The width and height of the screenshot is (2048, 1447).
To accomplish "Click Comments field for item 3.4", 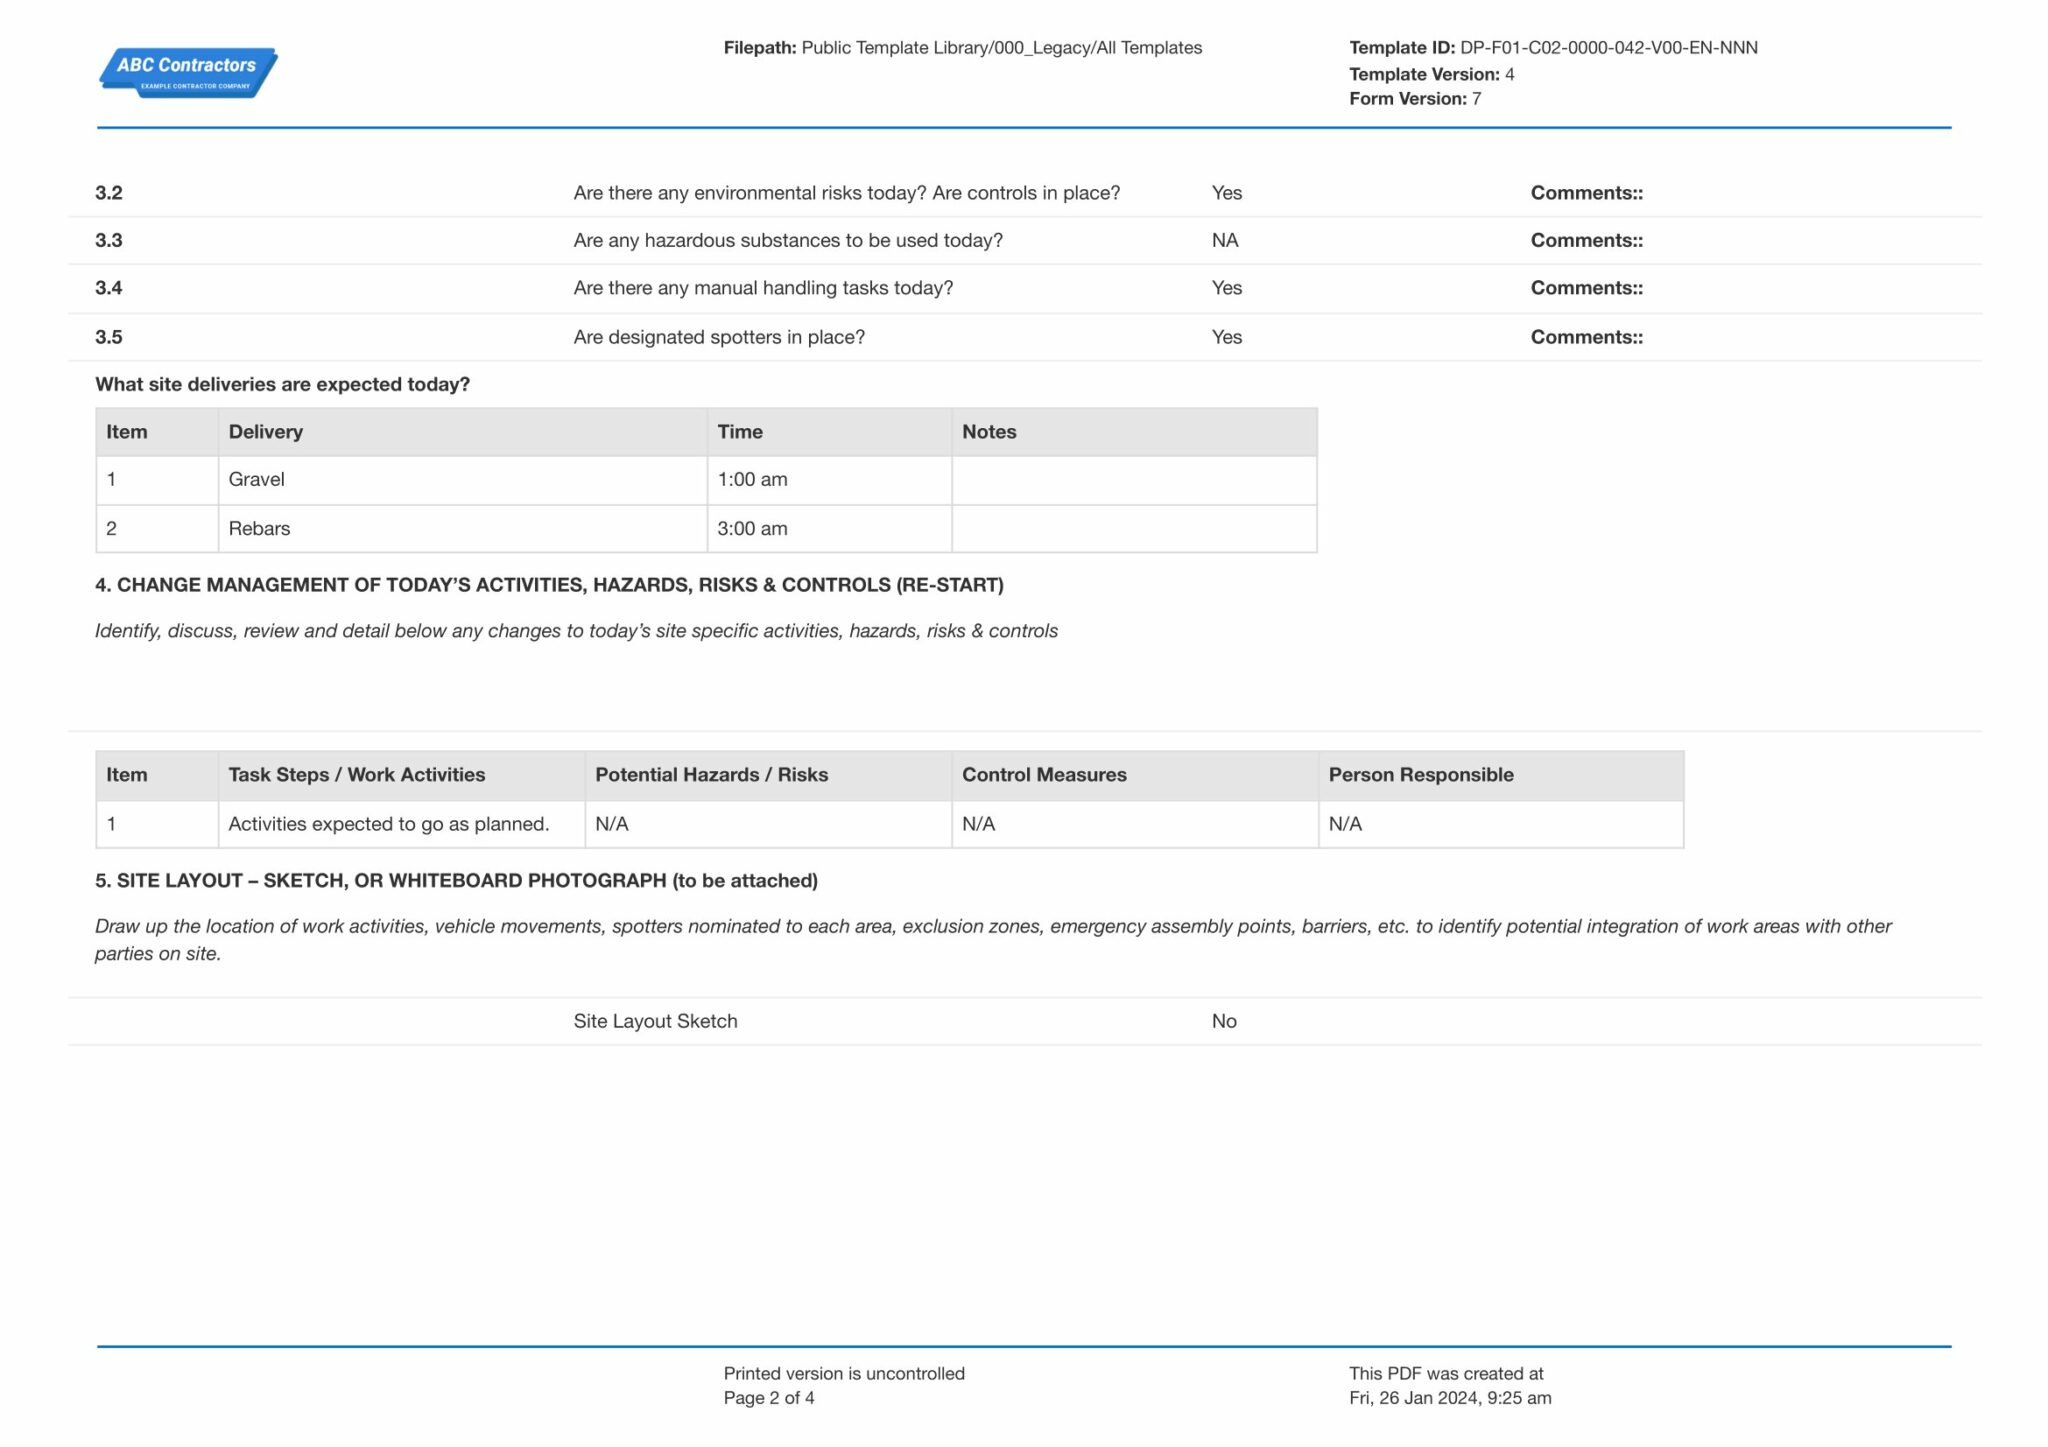I will point(1586,288).
